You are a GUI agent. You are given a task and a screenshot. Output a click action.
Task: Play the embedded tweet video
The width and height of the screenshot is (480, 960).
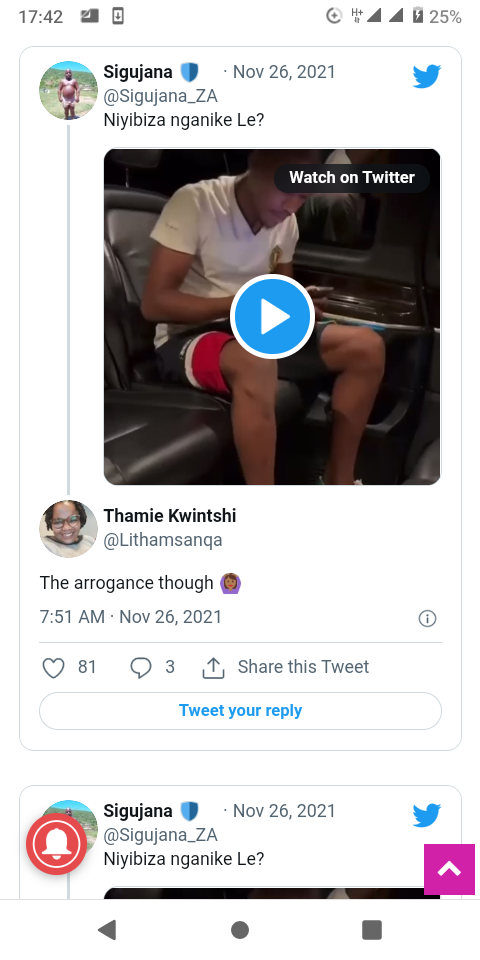272,317
